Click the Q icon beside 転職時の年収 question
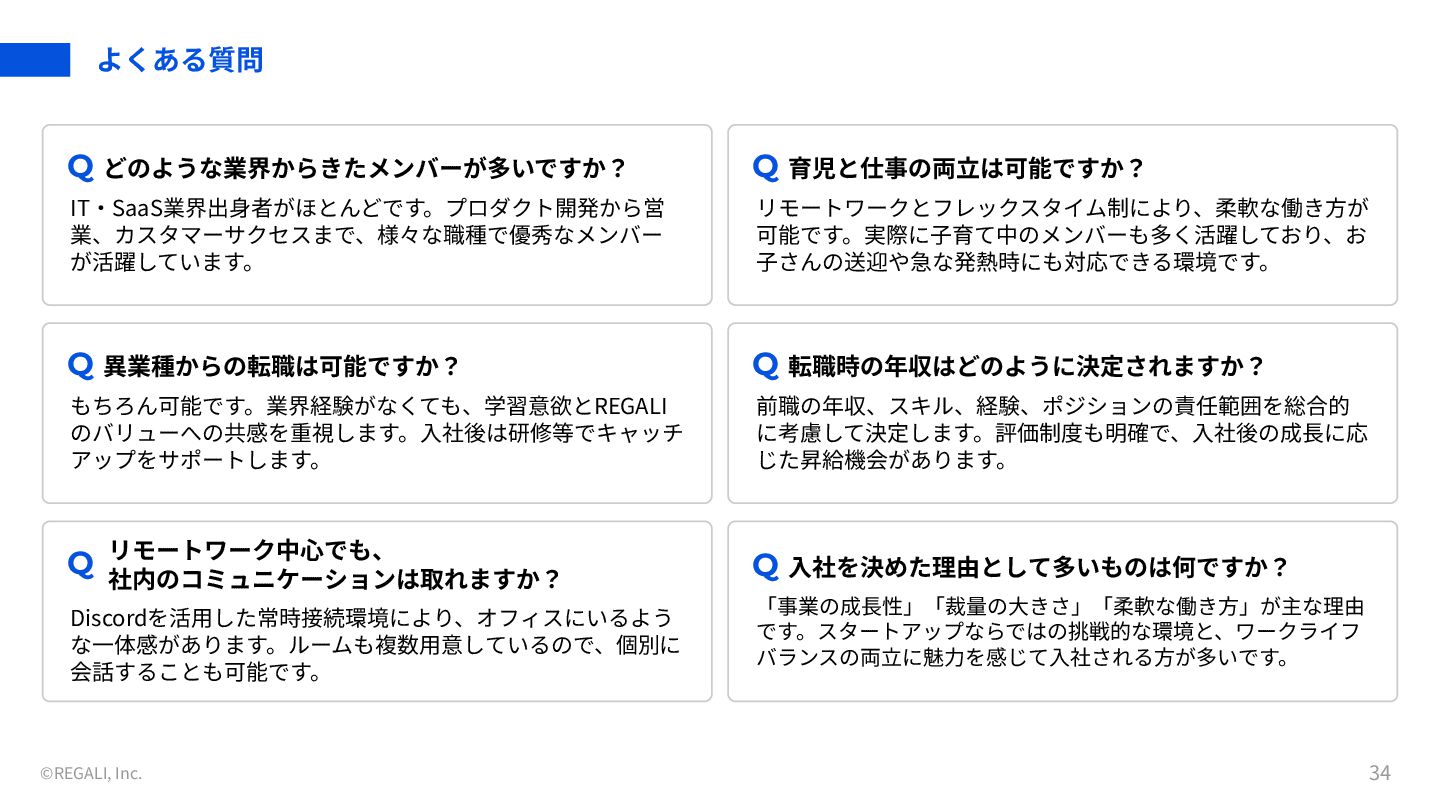1440x810 pixels. pos(766,365)
